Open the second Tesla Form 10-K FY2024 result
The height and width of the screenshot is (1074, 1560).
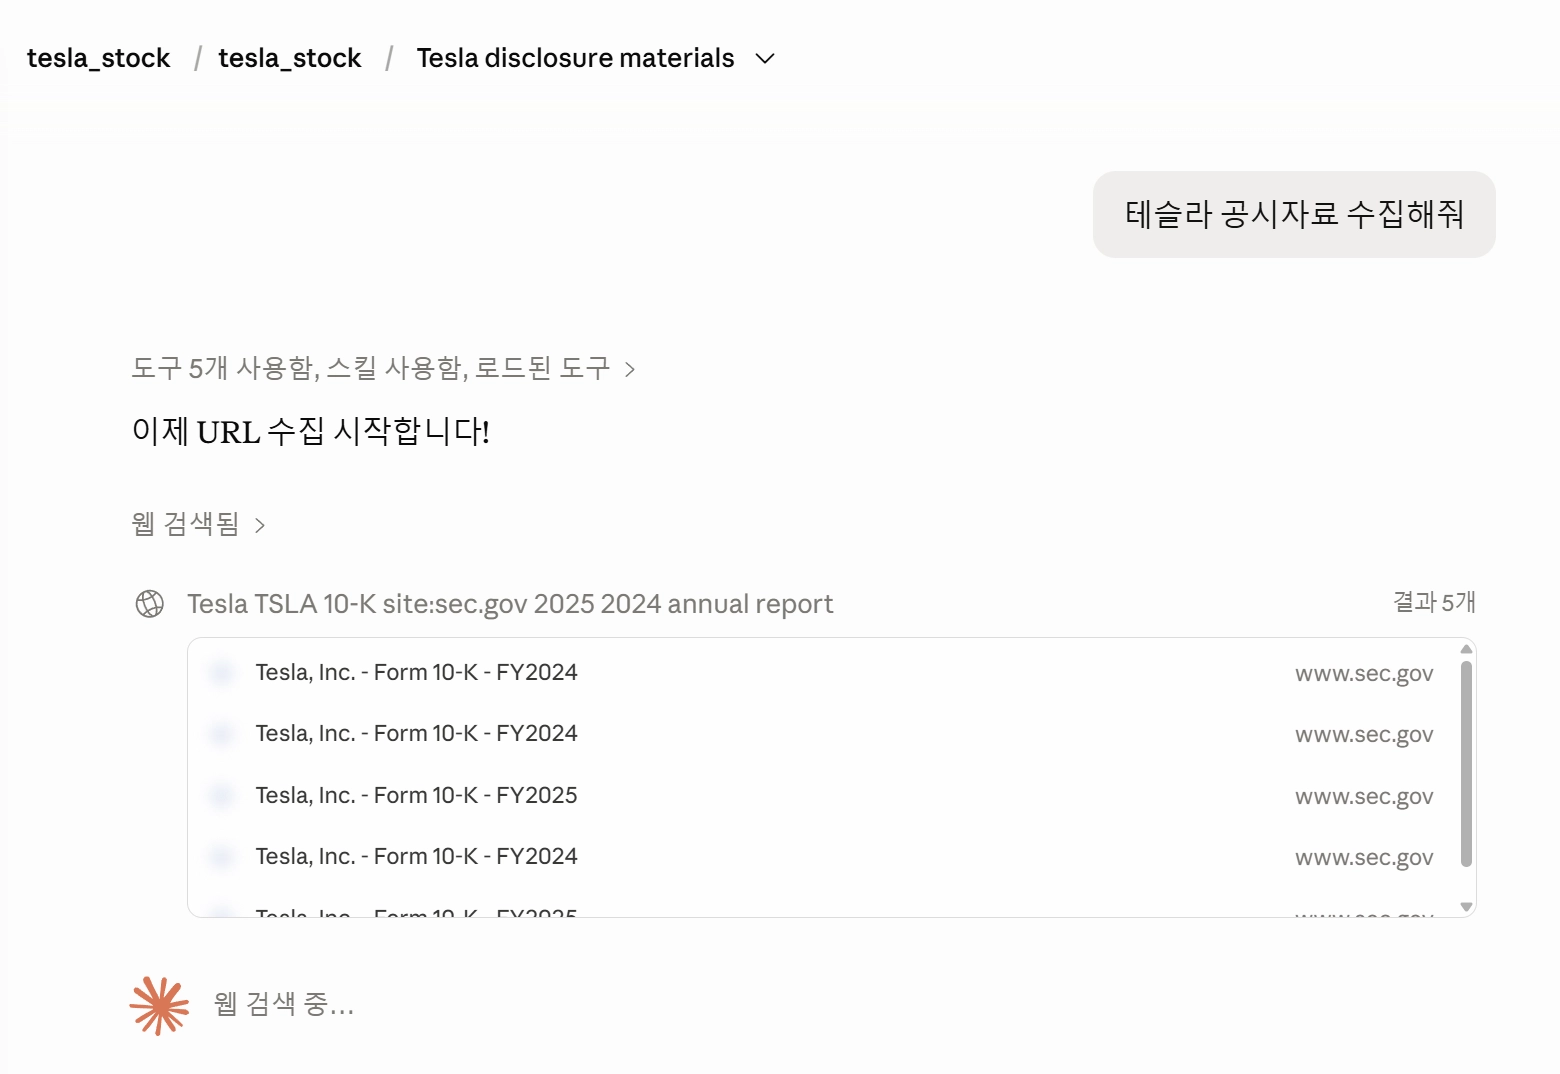[x=831, y=734]
